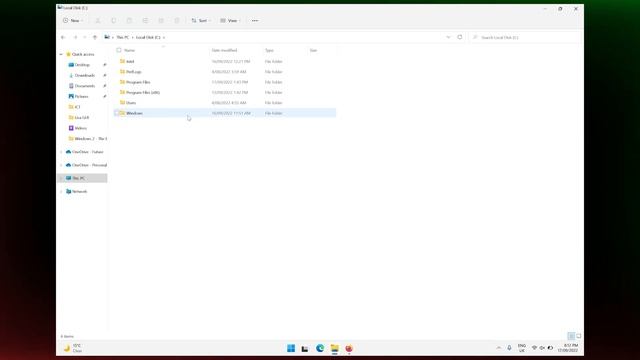
Task: Open the address bar history dropdown
Action: tap(448, 37)
